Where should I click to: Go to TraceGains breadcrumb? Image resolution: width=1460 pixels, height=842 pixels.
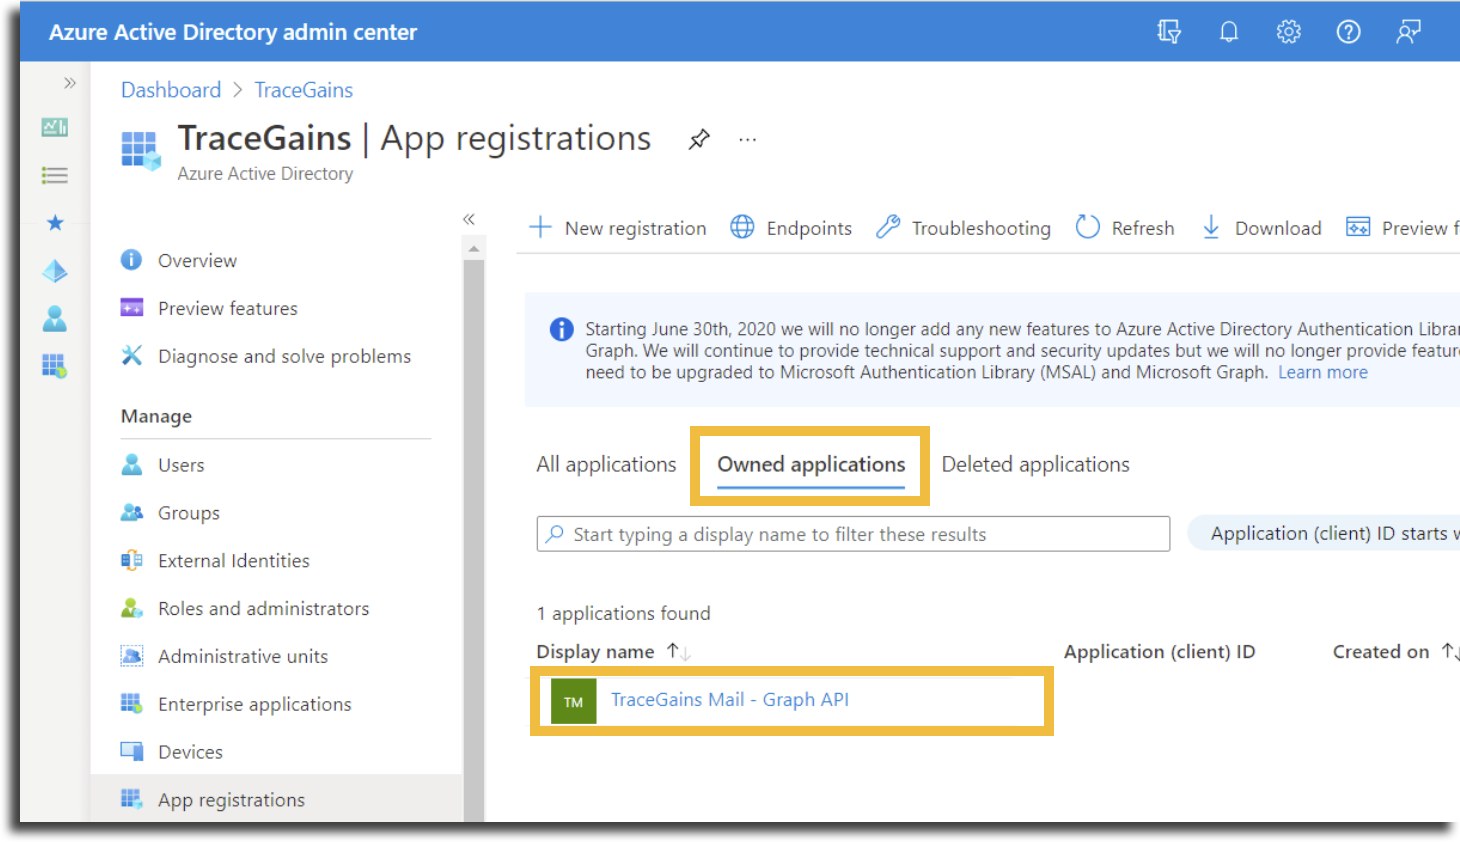point(304,90)
